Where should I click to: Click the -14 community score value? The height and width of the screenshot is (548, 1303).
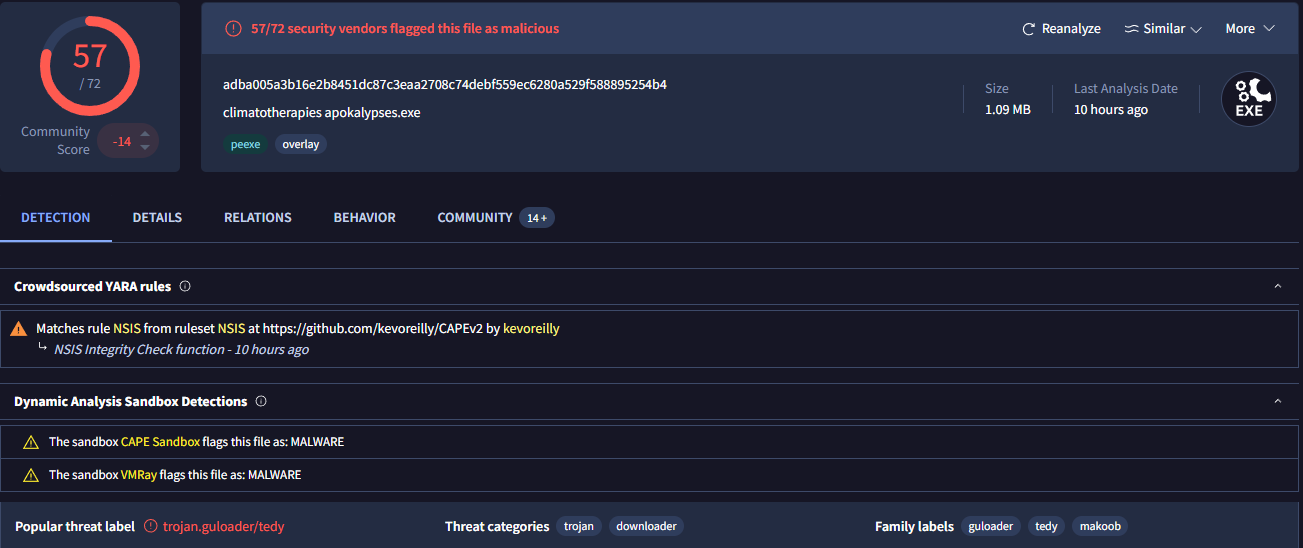(x=122, y=142)
